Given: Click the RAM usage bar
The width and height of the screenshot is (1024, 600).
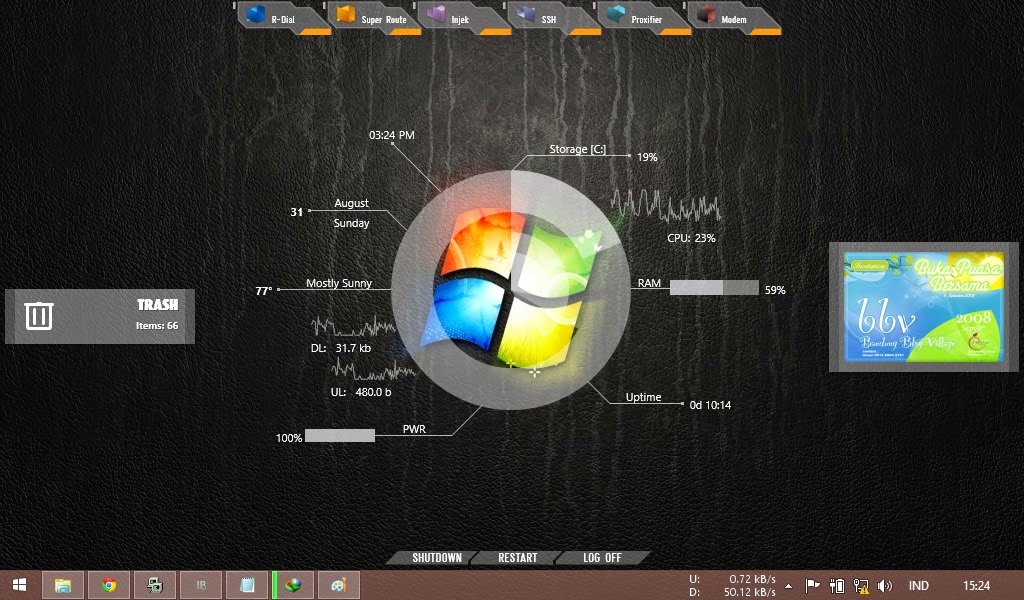Looking at the screenshot, I should [714, 288].
